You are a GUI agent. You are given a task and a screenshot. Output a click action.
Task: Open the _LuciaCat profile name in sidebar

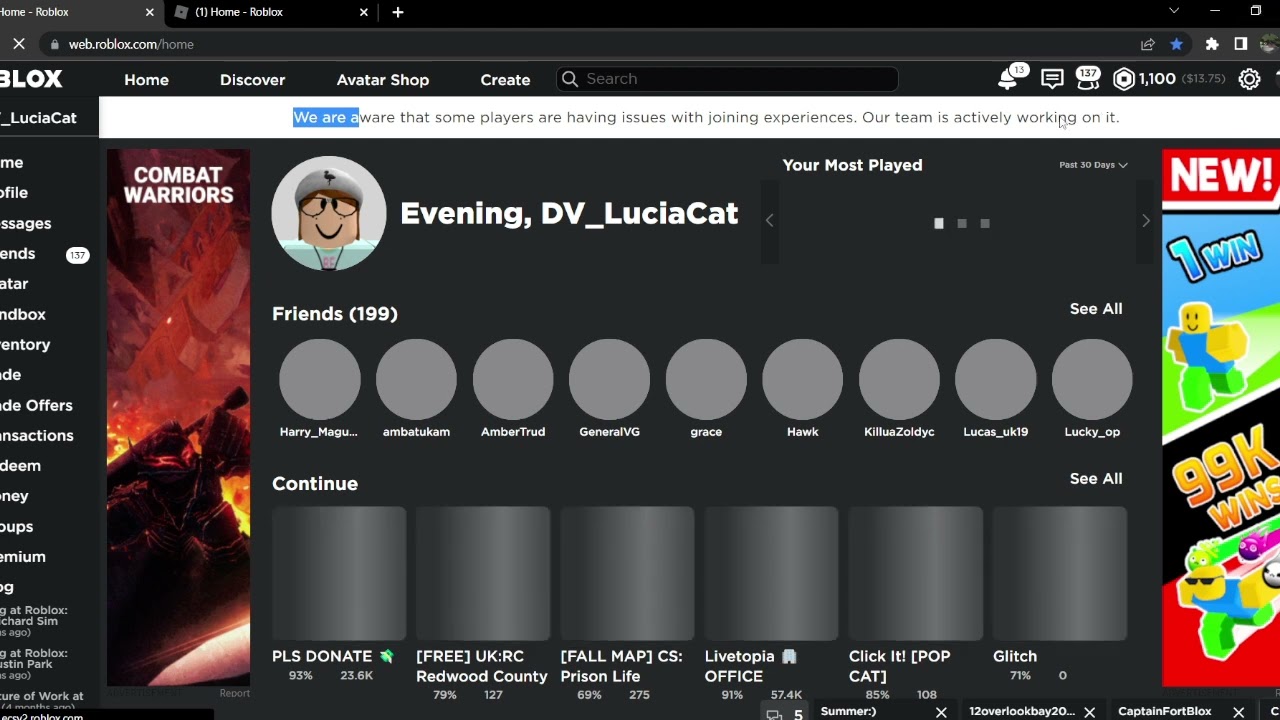[39, 118]
